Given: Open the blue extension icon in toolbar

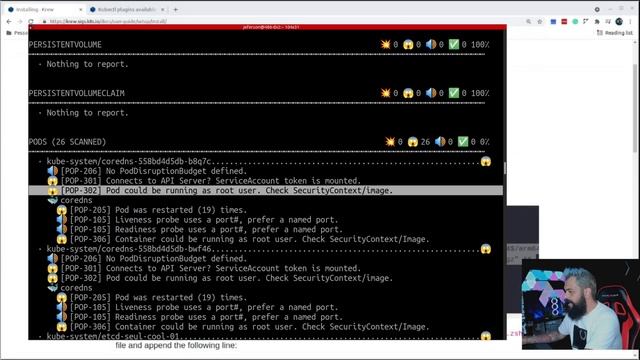Looking at the screenshot, I should pos(553,21).
